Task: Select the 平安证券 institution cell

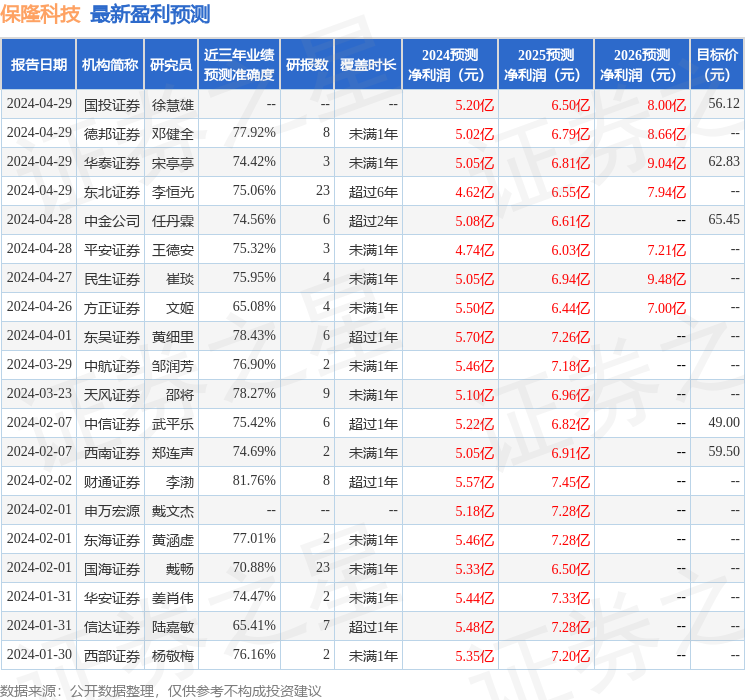Action: (x=112, y=250)
